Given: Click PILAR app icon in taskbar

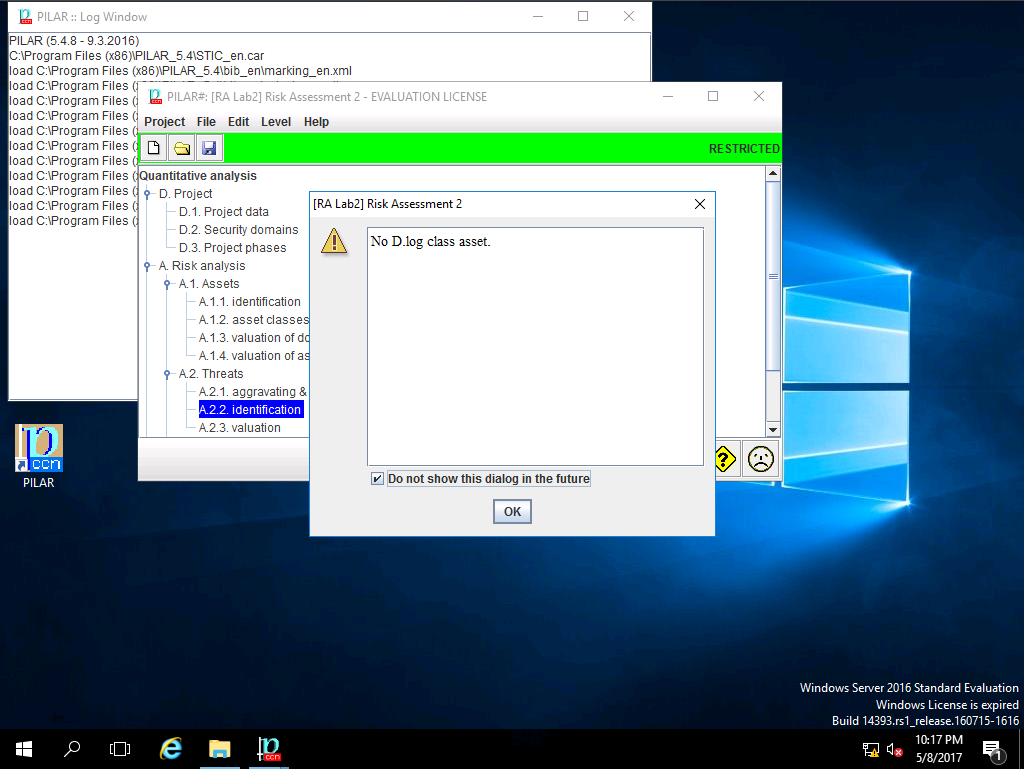Looking at the screenshot, I should [268, 749].
